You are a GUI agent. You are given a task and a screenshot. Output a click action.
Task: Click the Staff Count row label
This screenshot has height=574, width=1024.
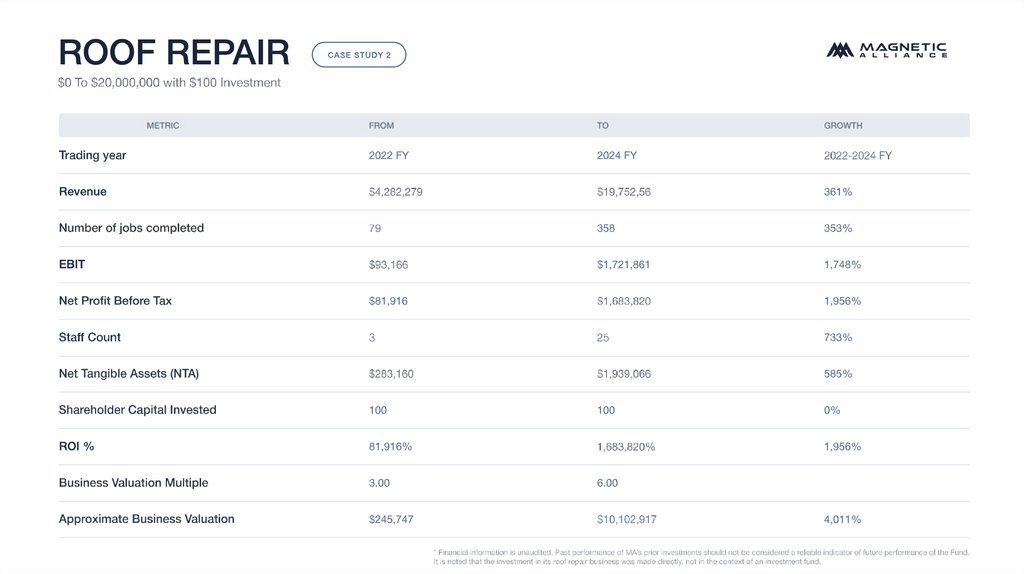(90, 338)
